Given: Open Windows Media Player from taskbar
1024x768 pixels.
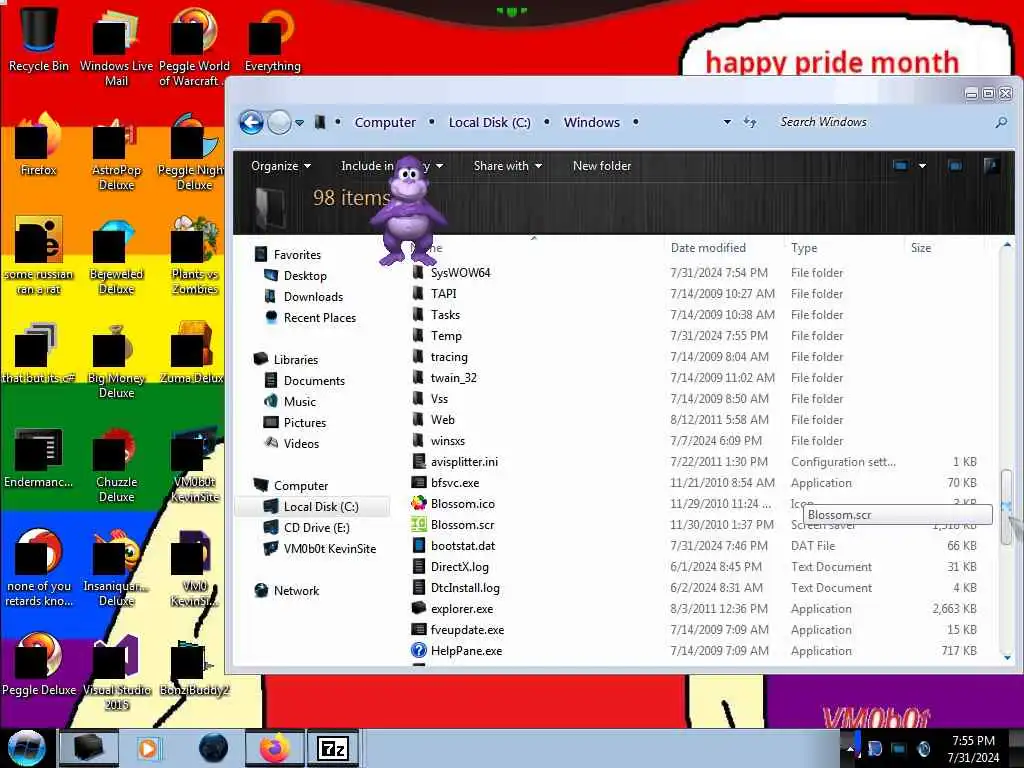Looking at the screenshot, I should 148,748.
